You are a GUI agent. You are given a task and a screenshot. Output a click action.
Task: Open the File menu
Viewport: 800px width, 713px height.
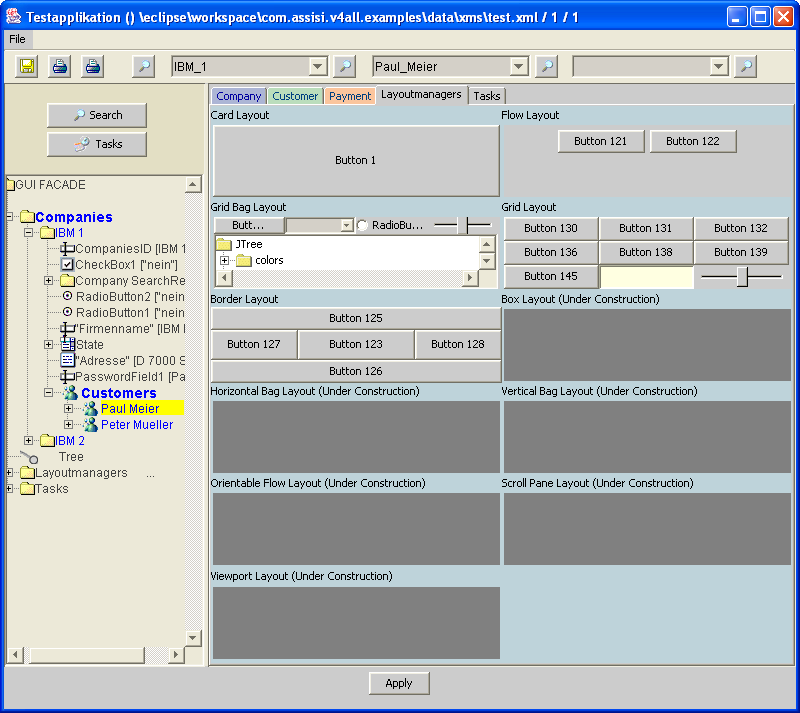coord(17,39)
